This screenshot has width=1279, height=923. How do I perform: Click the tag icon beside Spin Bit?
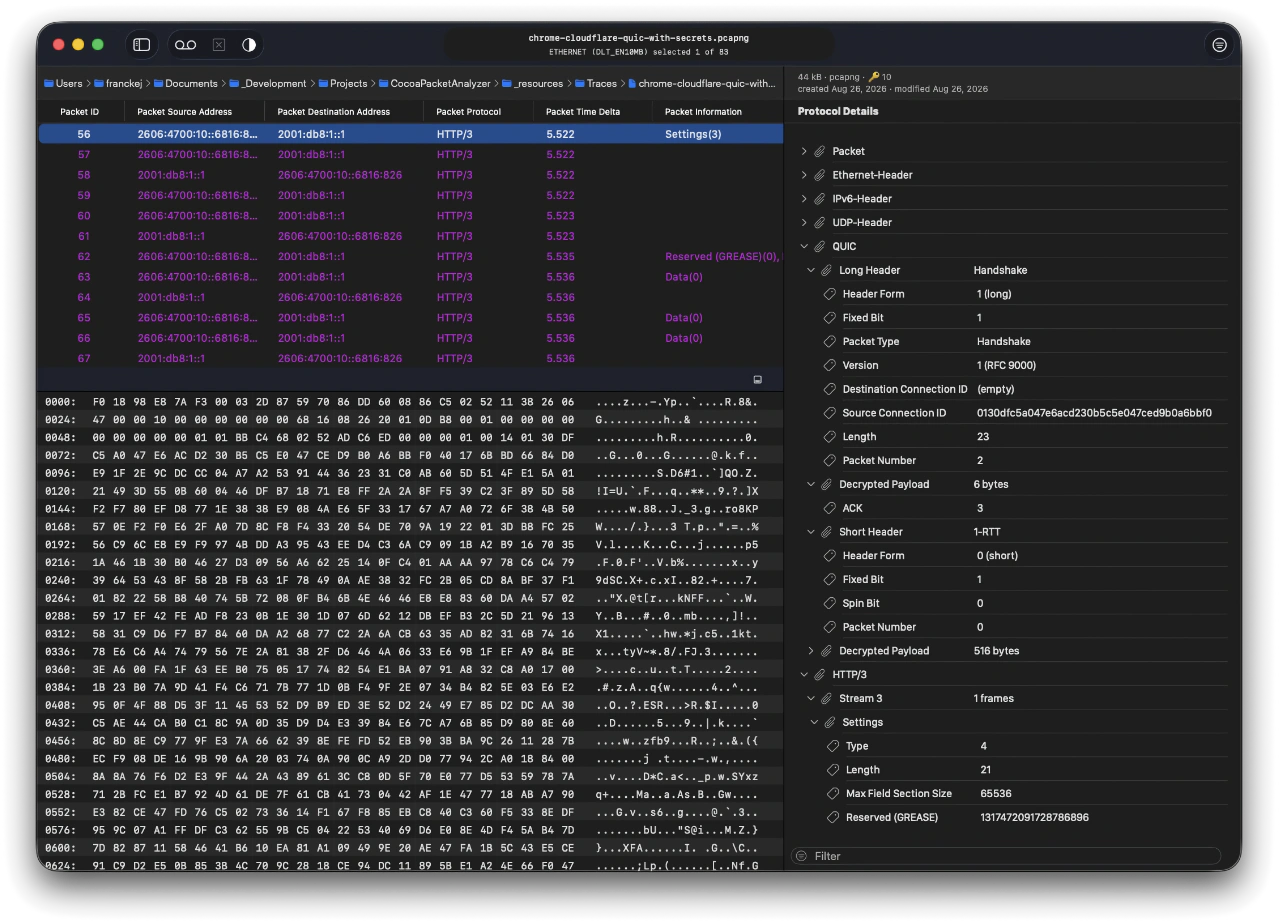829,603
